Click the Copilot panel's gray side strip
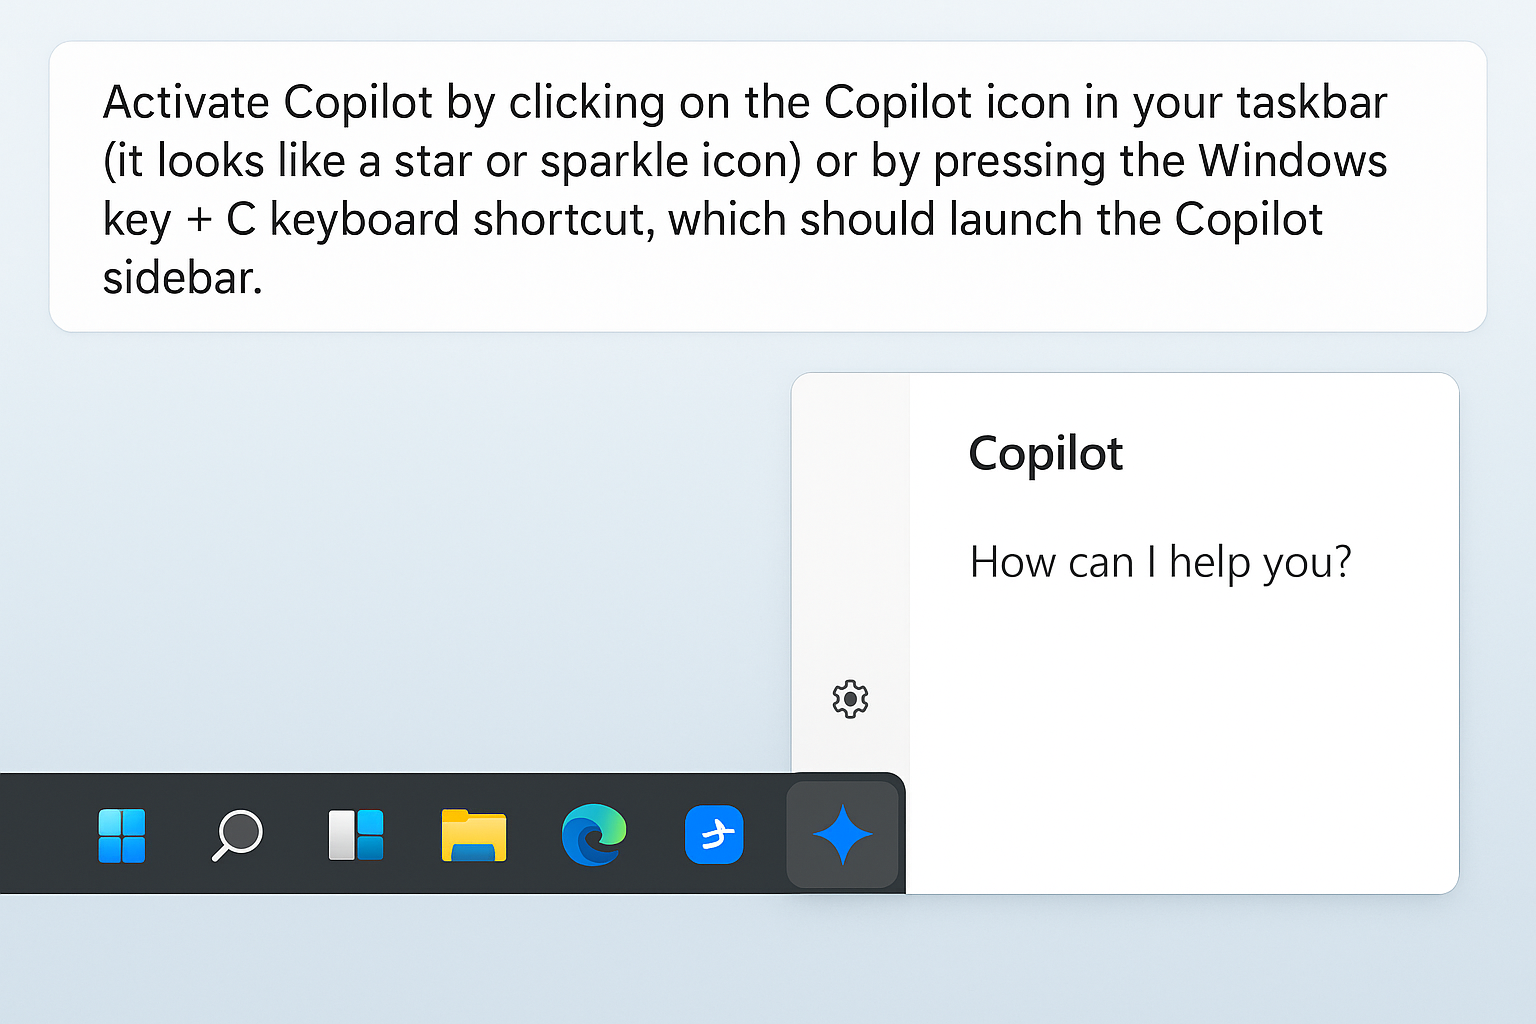This screenshot has width=1536, height=1024. click(x=851, y=560)
